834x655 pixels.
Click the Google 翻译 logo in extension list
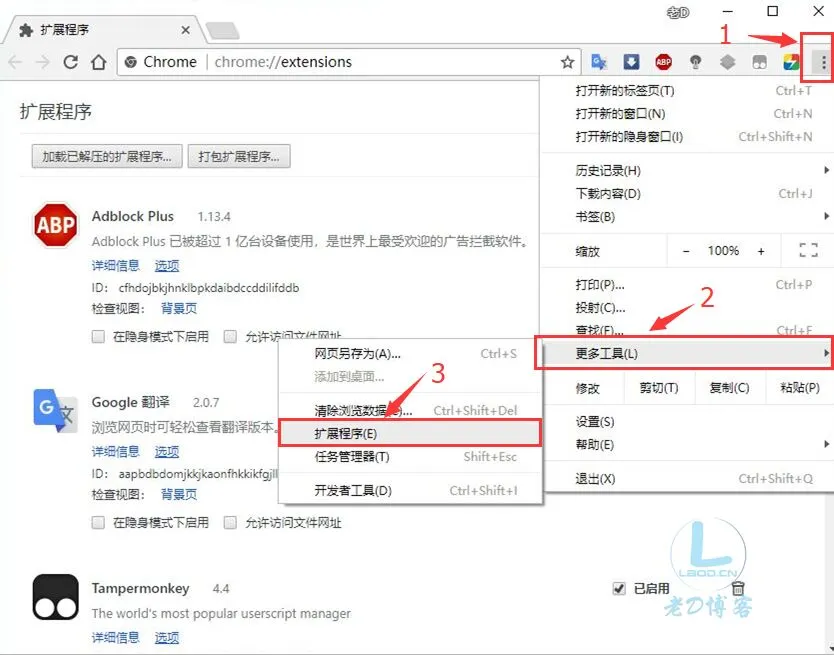(55, 410)
